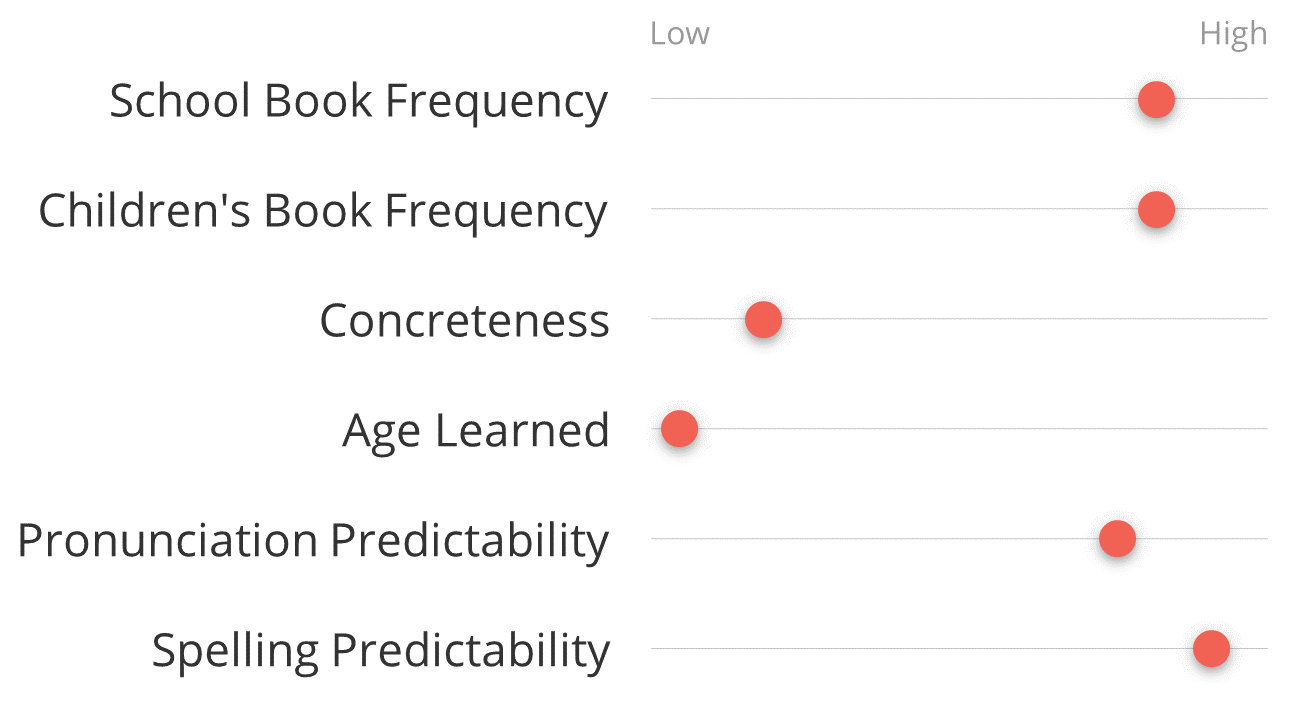
Task: Click the School Book Frequency label
Action: (358, 101)
